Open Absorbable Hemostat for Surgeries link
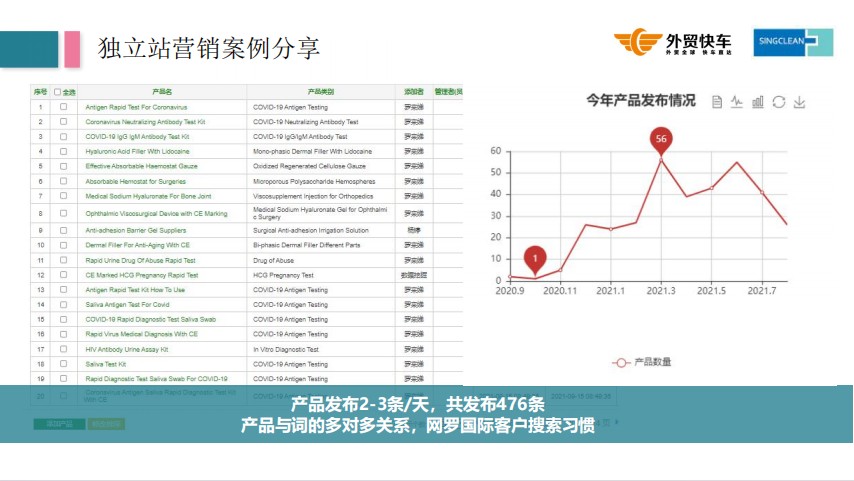This screenshot has width=854, height=481. (x=136, y=181)
